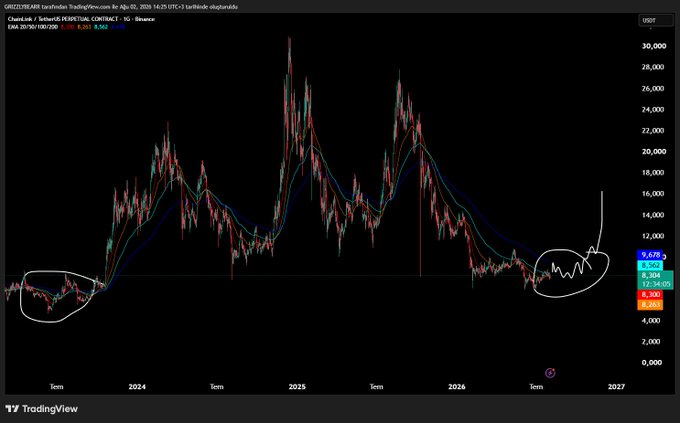The height and width of the screenshot is (423, 680).
Task: Click the orange EMA legend value 8,263
Action: tap(84, 27)
